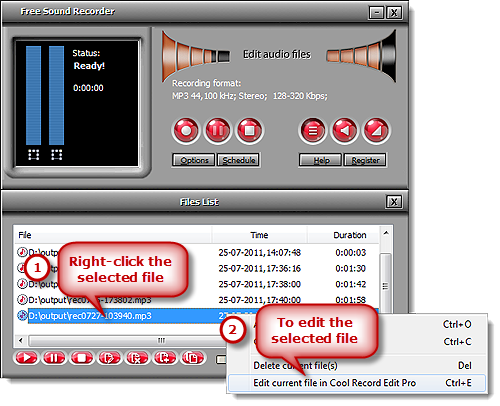Choose Delete current file(s) from context menu
The image size is (500, 406).
pyautogui.click(x=356, y=366)
